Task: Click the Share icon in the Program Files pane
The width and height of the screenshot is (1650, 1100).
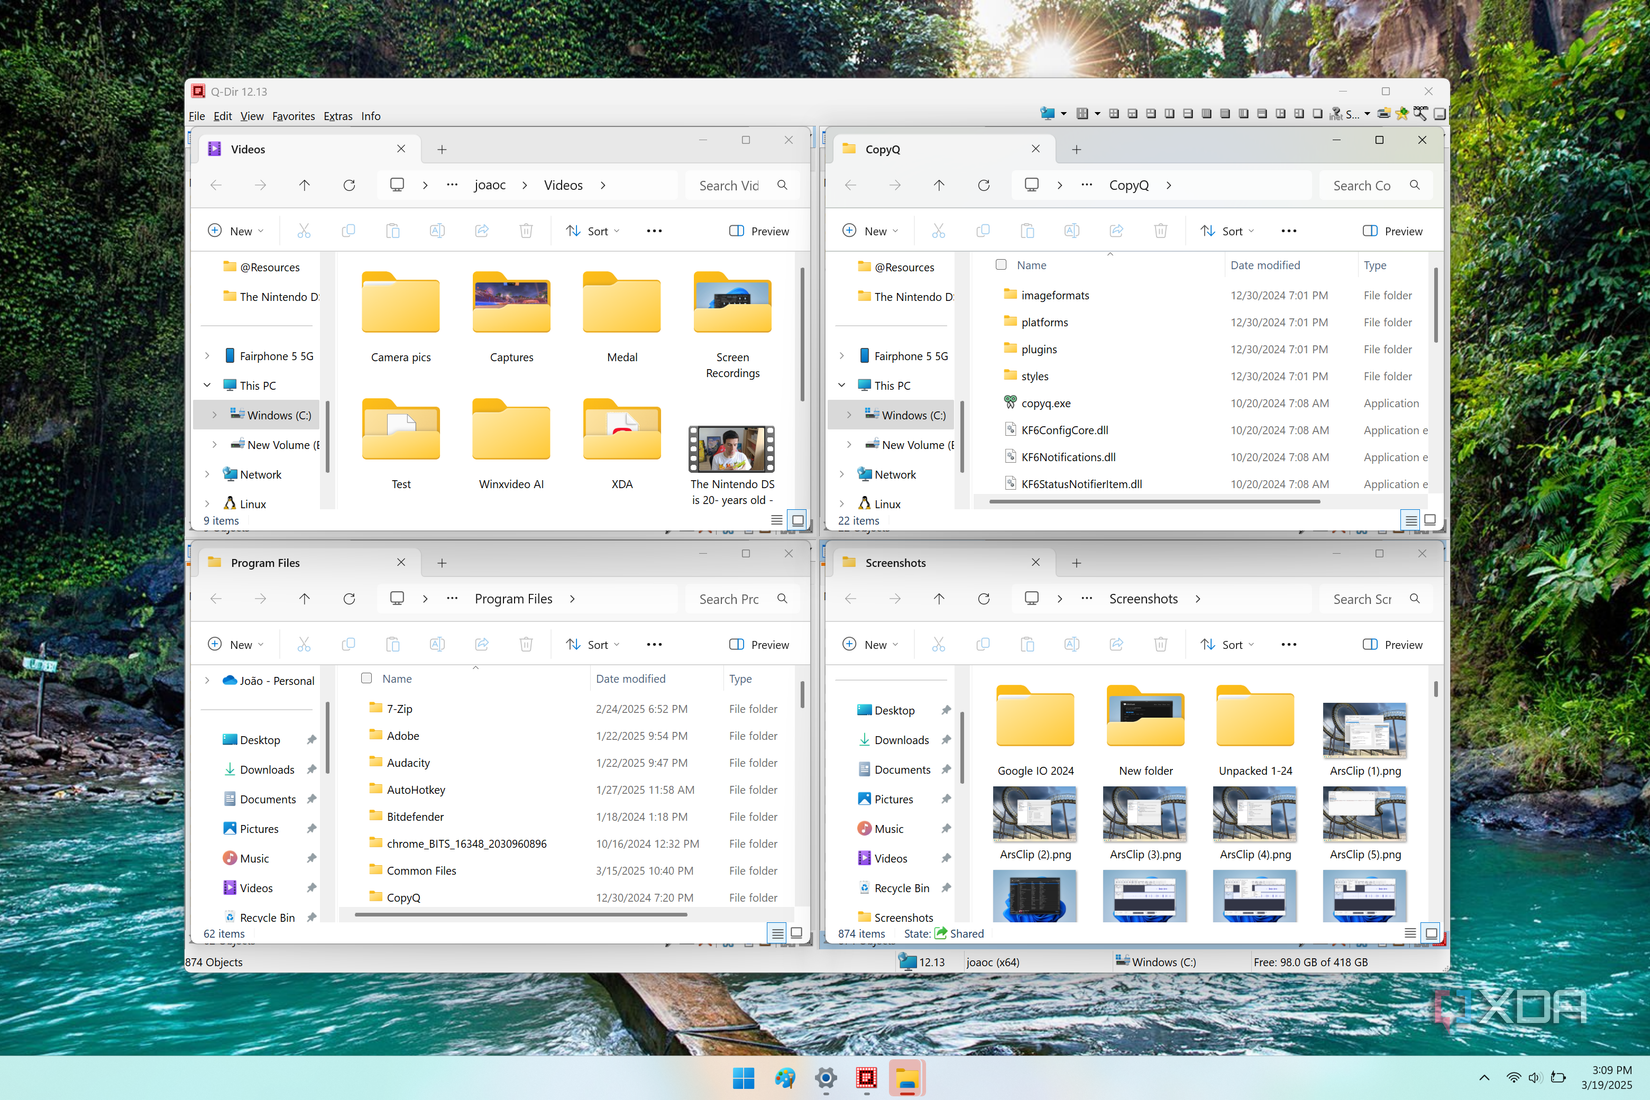Action: (x=481, y=644)
